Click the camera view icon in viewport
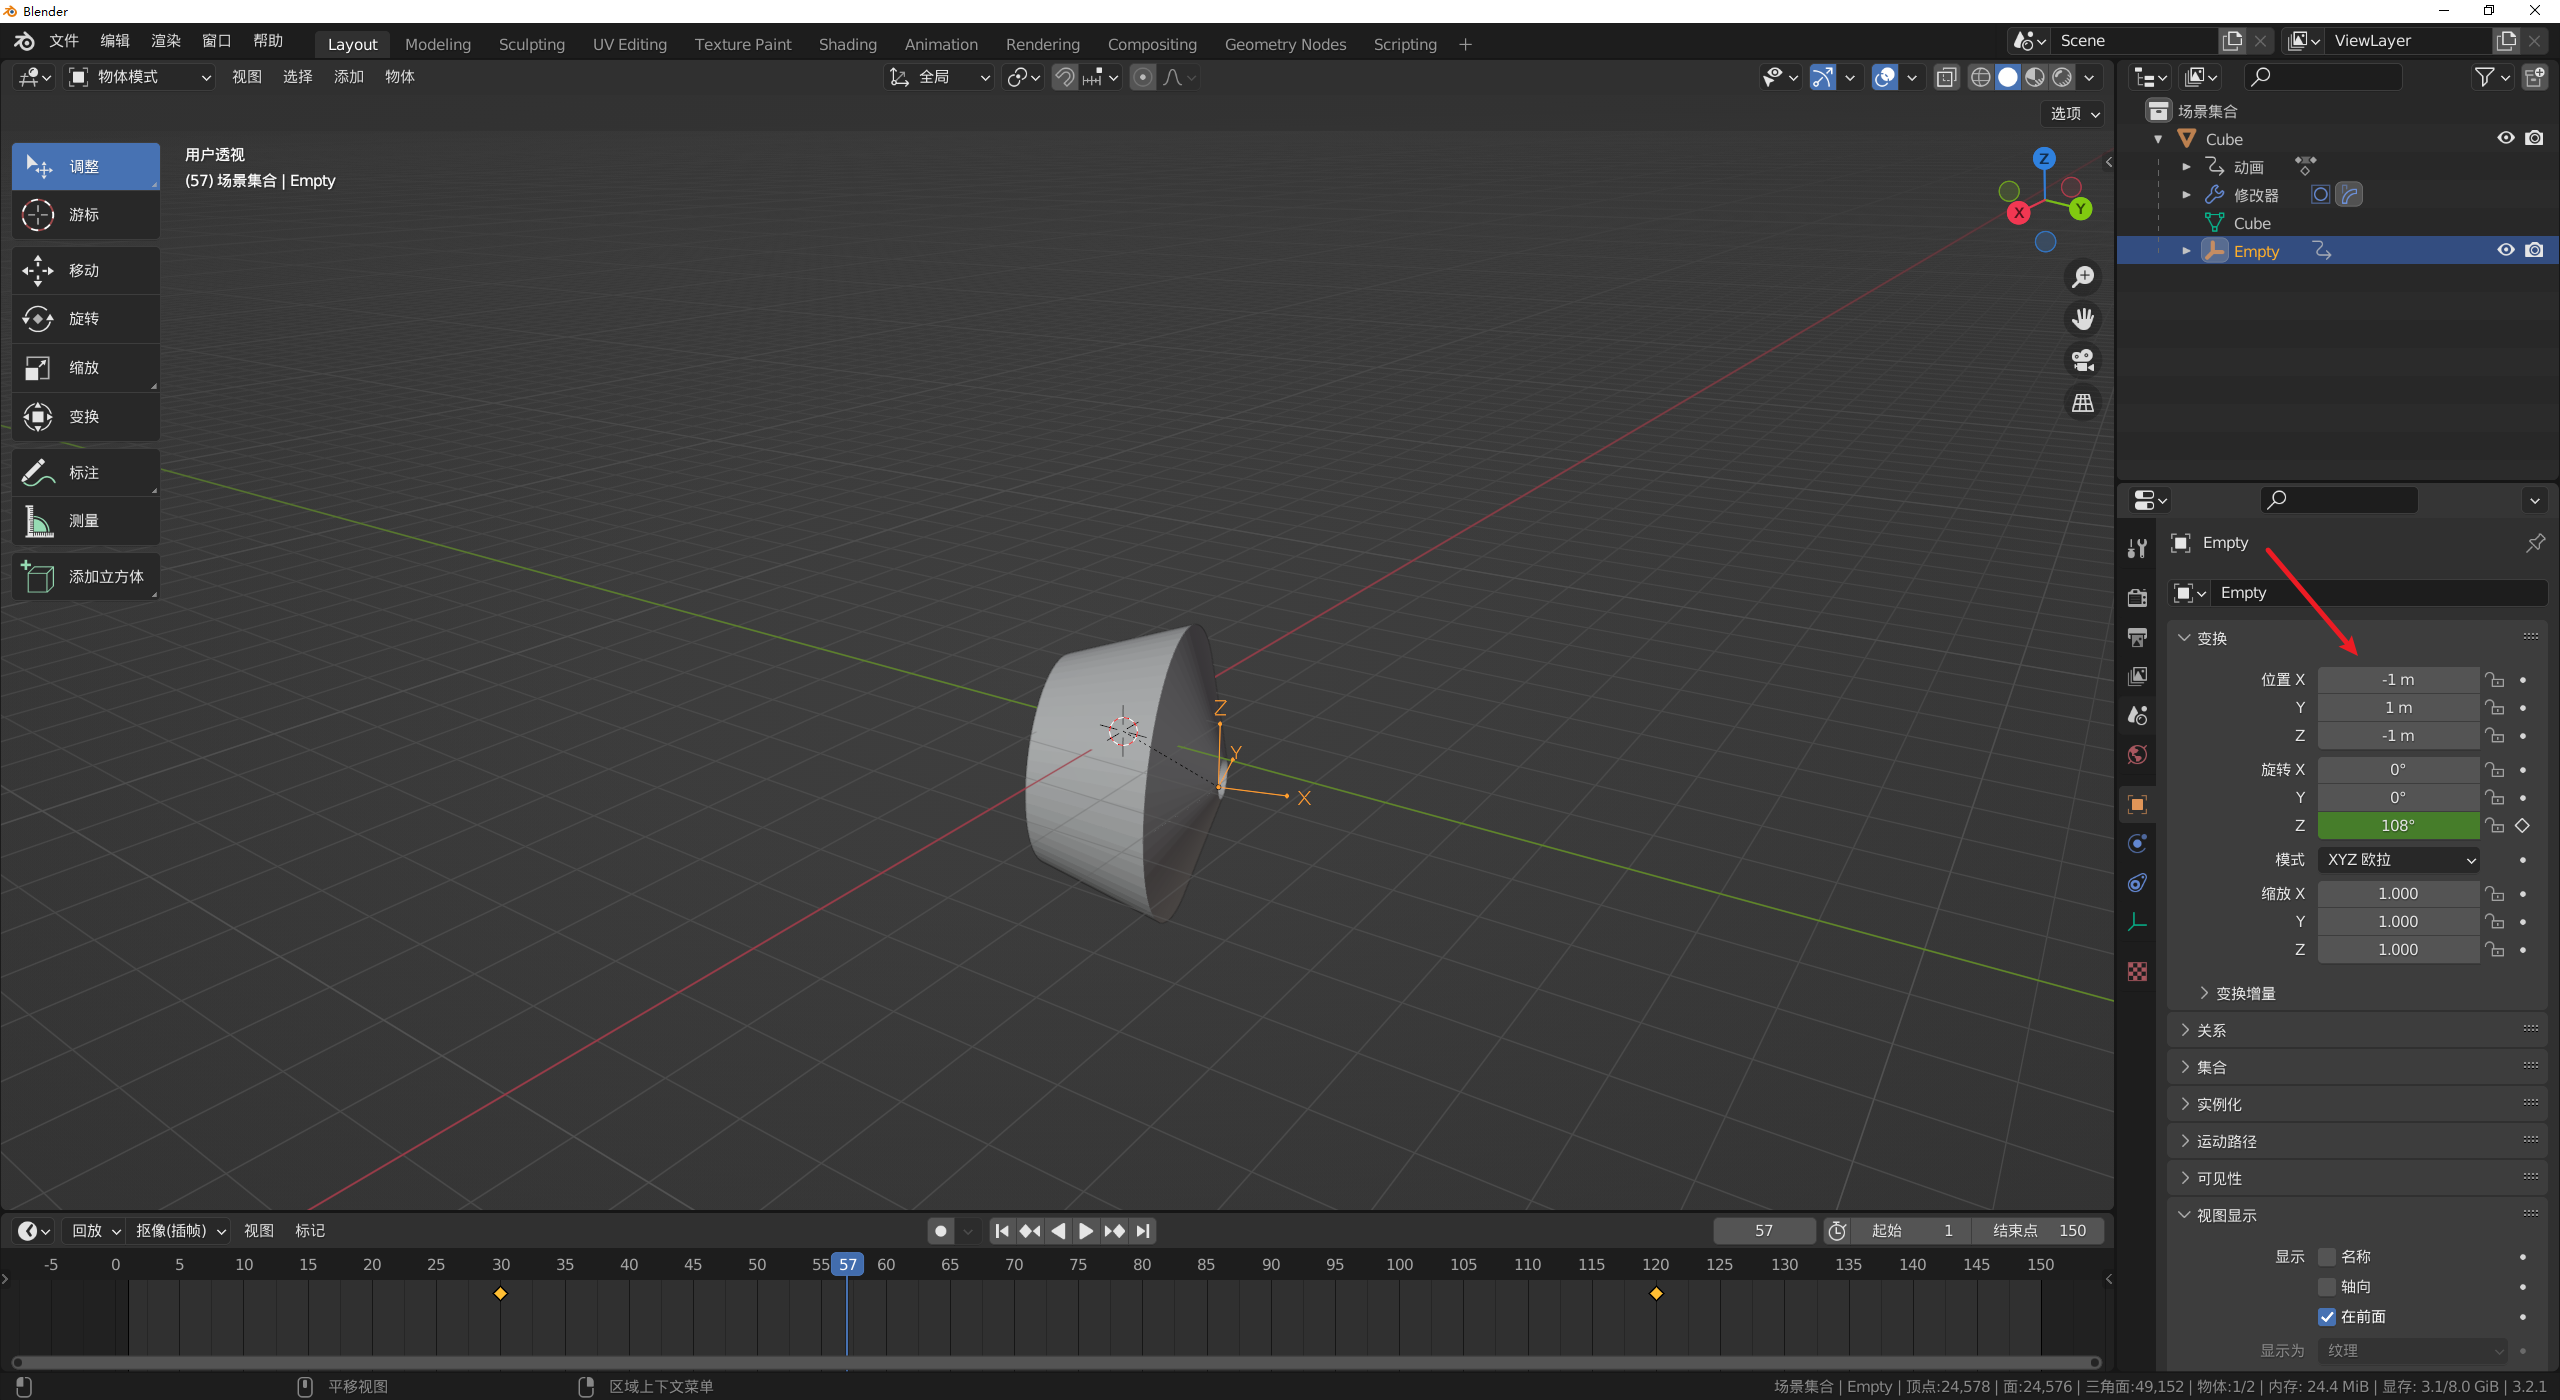The height and width of the screenshot is (1400, 2560). tap(2083, 360)
